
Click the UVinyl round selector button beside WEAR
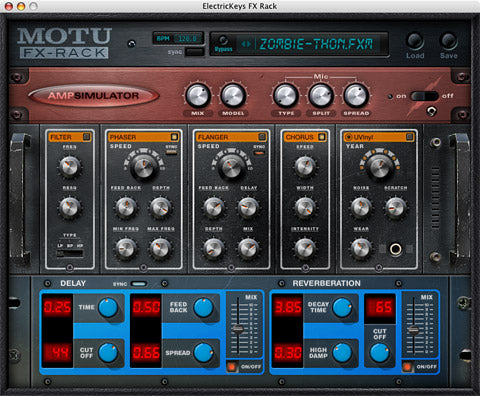(x=396, y=249)
